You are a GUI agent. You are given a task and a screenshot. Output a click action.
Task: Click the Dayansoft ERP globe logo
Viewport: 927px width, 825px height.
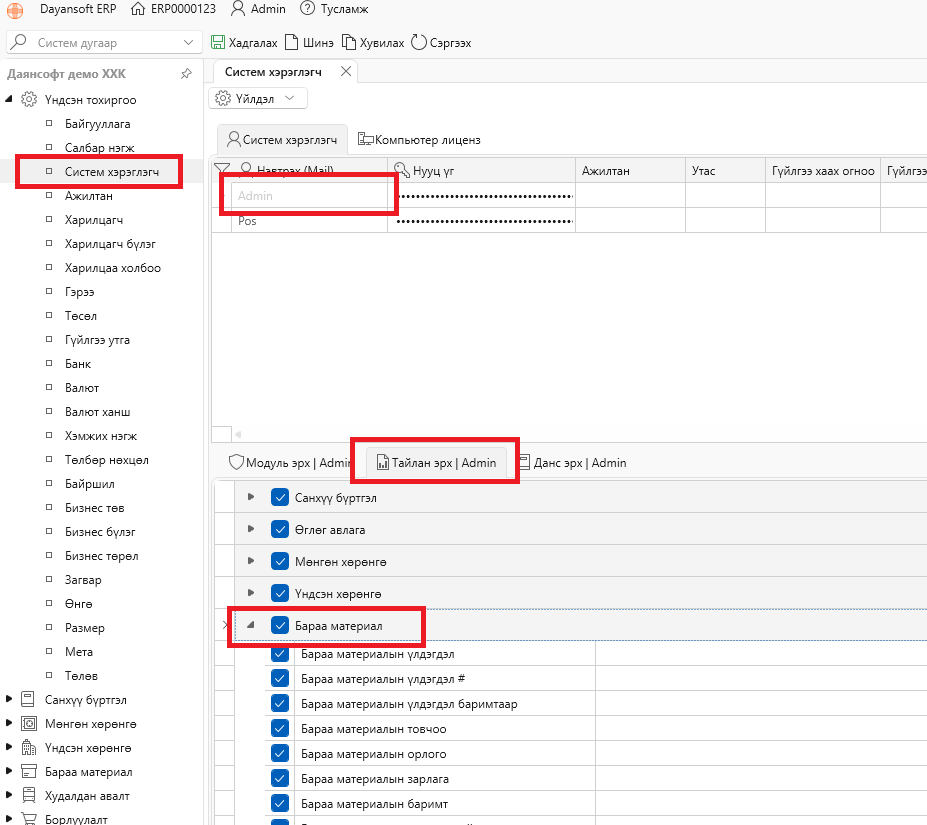(15, 10)
